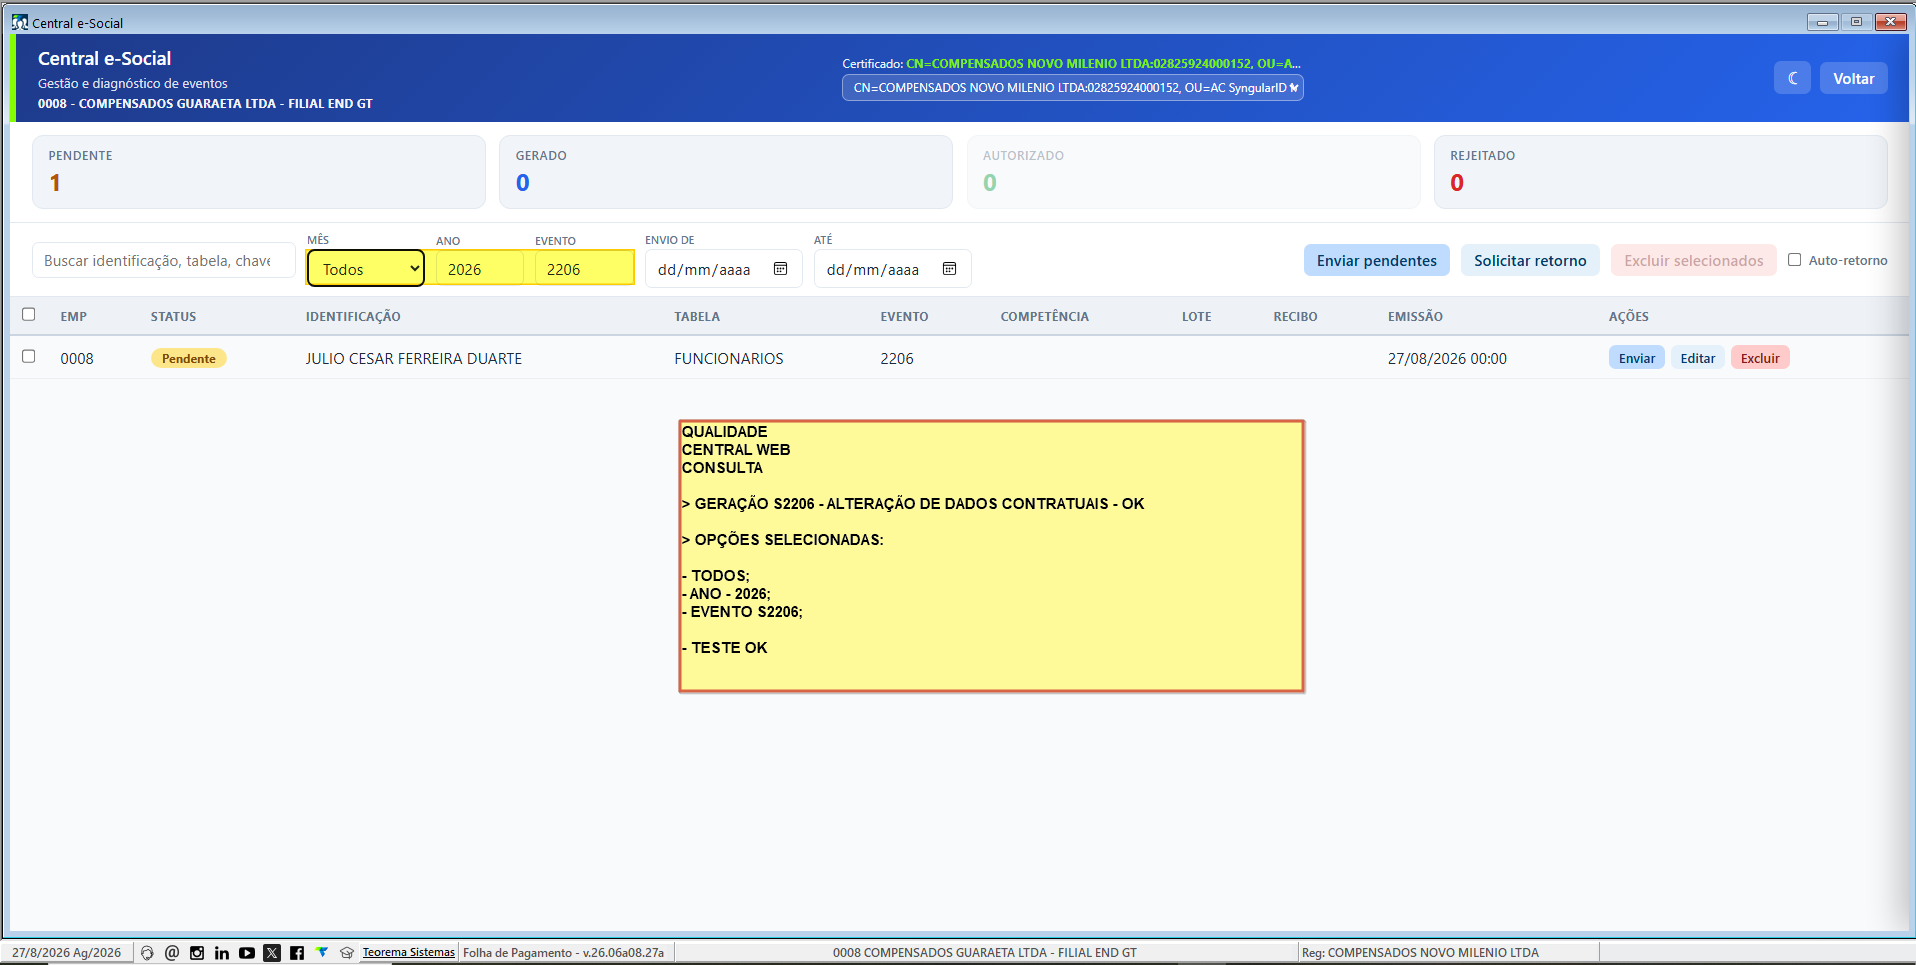Click the Enviar pendentes button
Screen dimensions: 1916x965
click(x=1376, y=260)
